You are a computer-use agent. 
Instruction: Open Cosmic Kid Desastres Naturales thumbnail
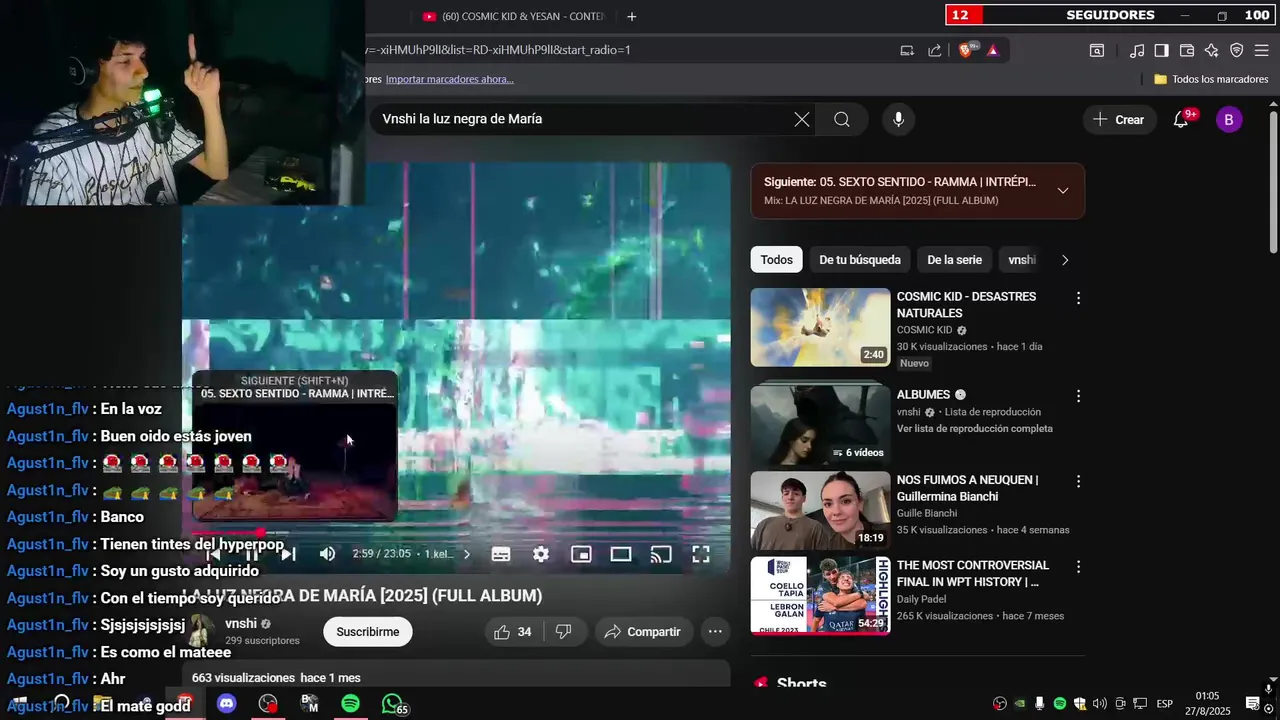[820, 327]
